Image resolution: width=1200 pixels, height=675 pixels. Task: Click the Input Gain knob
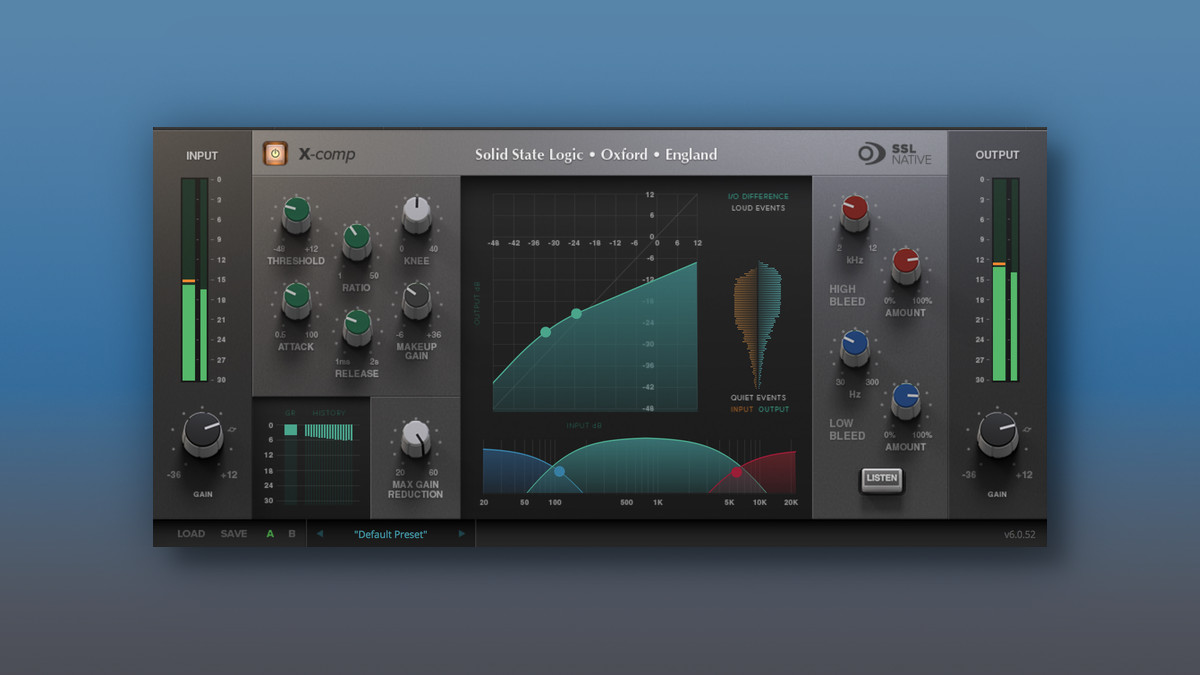coord(202,436)
